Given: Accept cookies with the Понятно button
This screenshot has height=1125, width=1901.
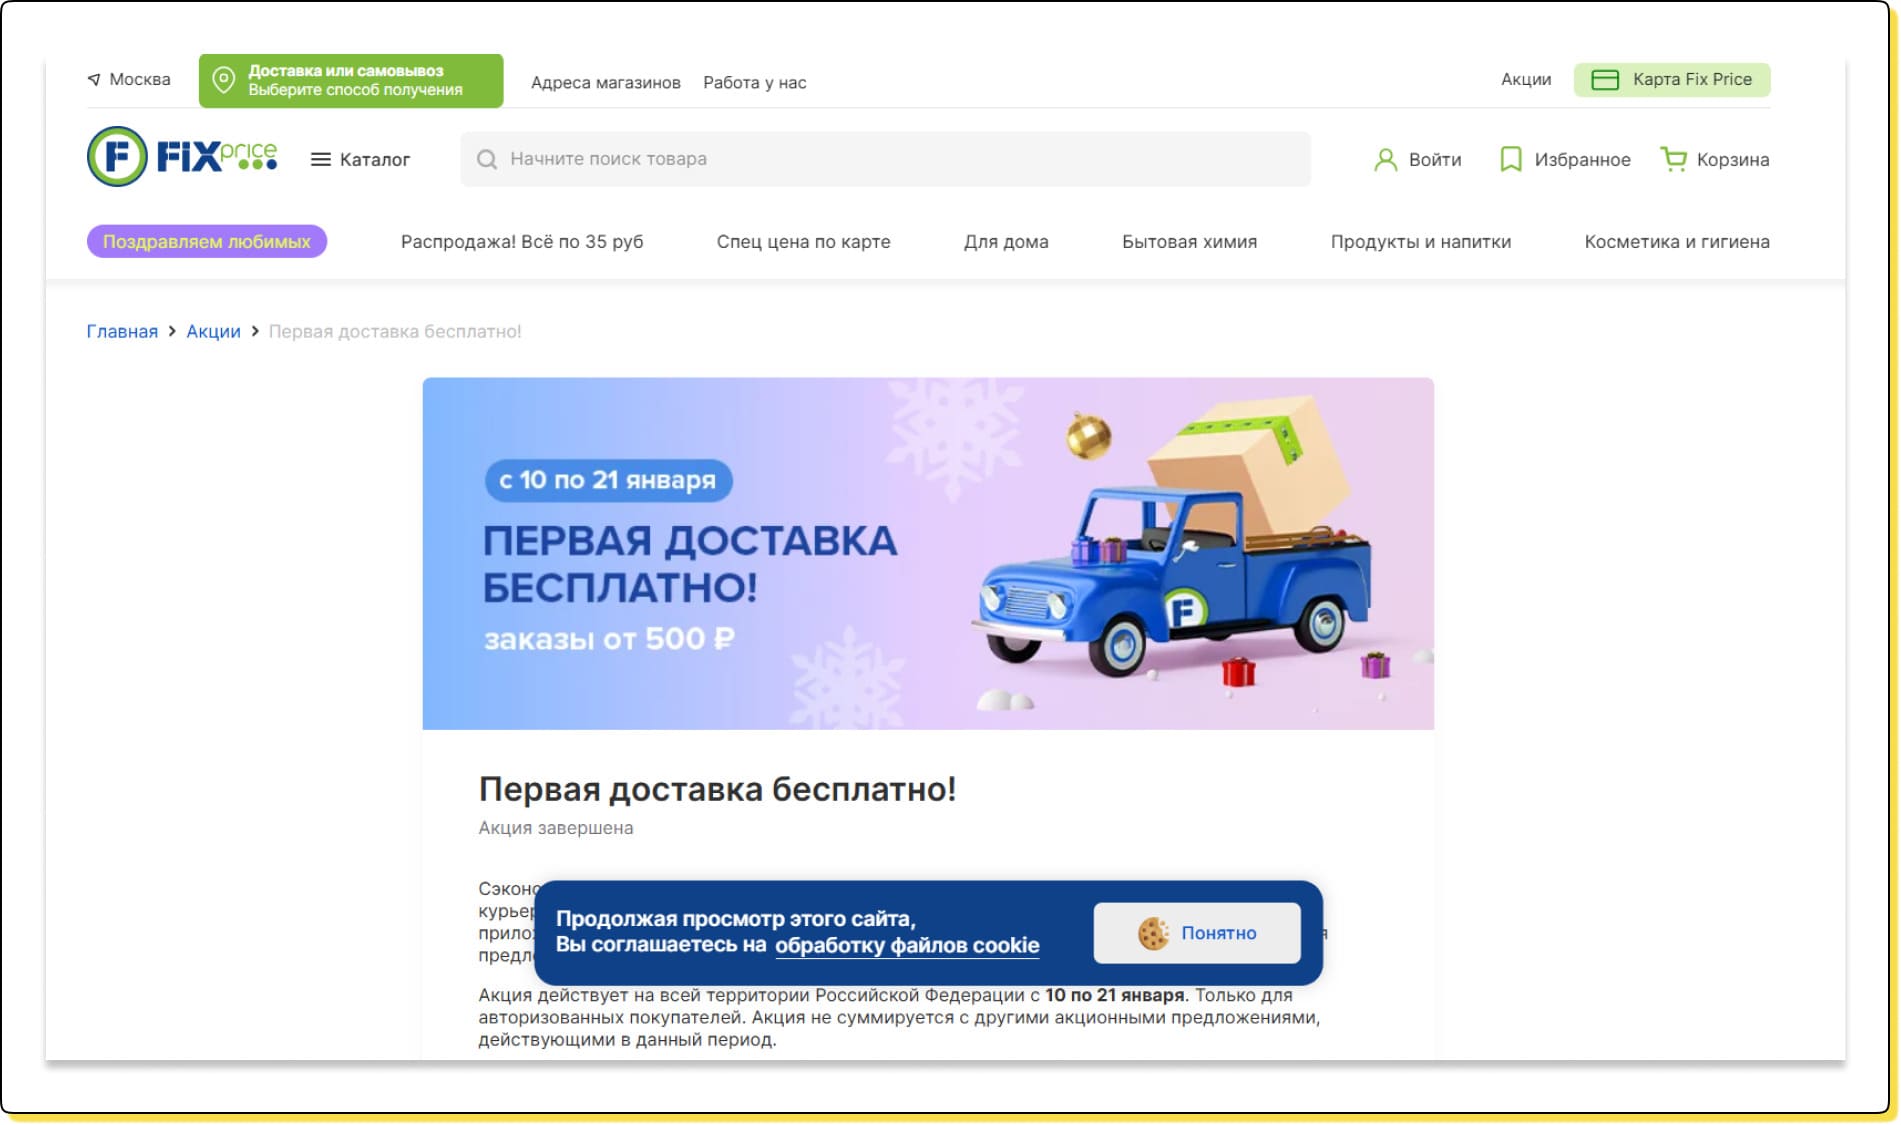Looking at the screenshot, I should (1196, 933).
